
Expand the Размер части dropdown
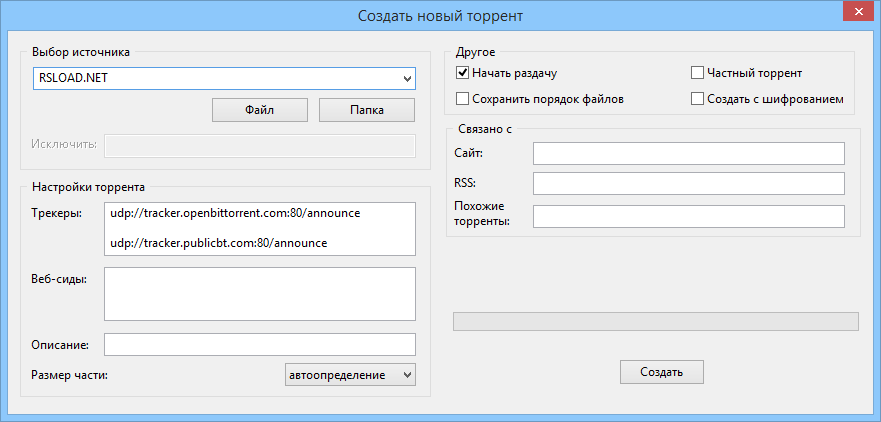pyautogui.click(x=350, y=374)
